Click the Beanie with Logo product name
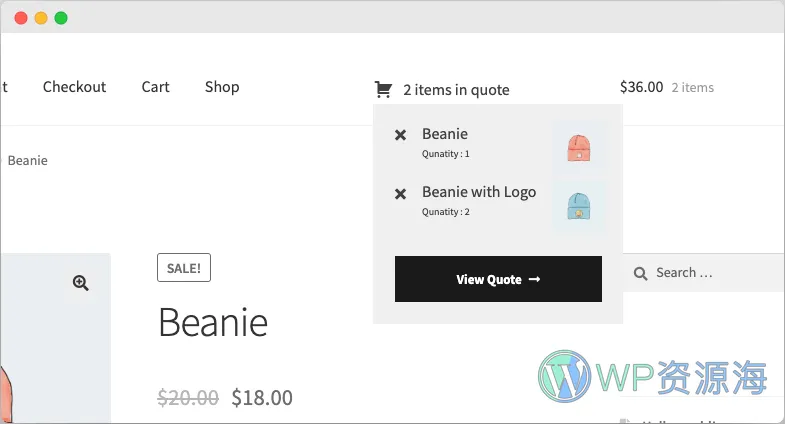Screen dimensions: 785x424 pos(479,192)
